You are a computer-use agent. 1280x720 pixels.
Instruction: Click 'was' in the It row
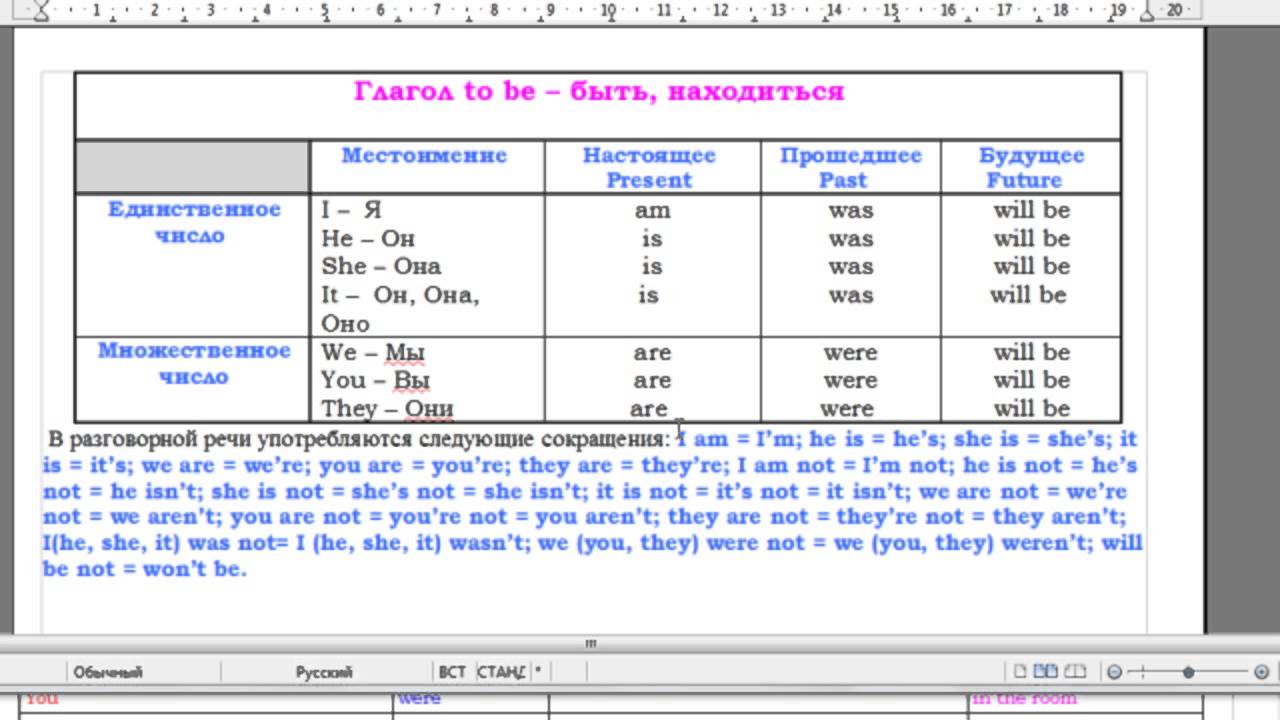851,295
